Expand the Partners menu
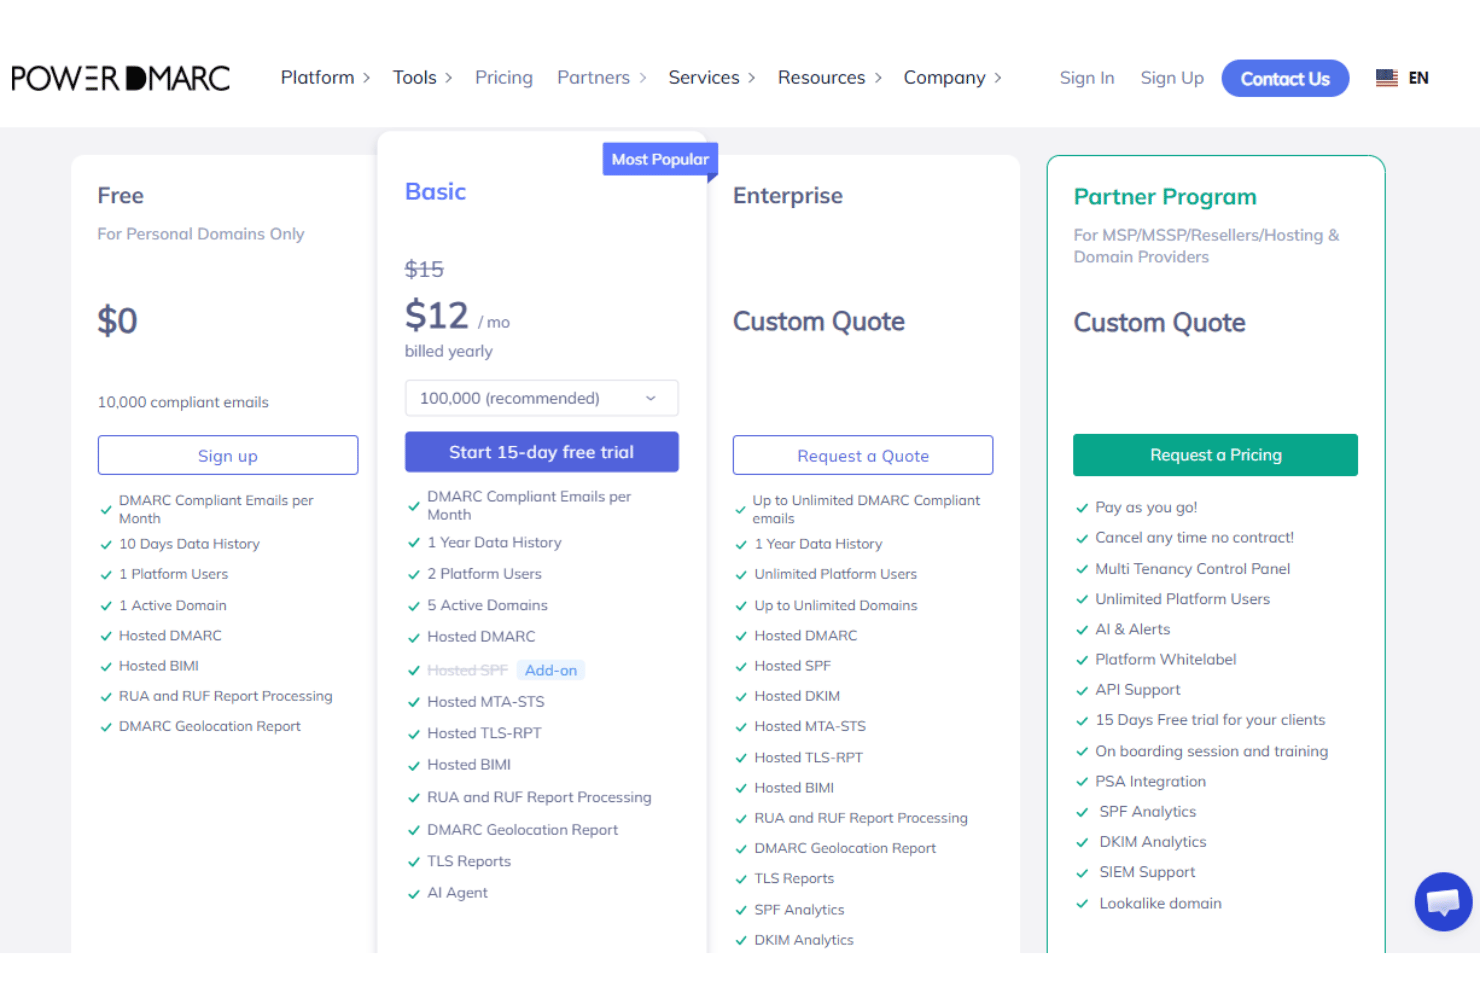 [x=602, y=77]
